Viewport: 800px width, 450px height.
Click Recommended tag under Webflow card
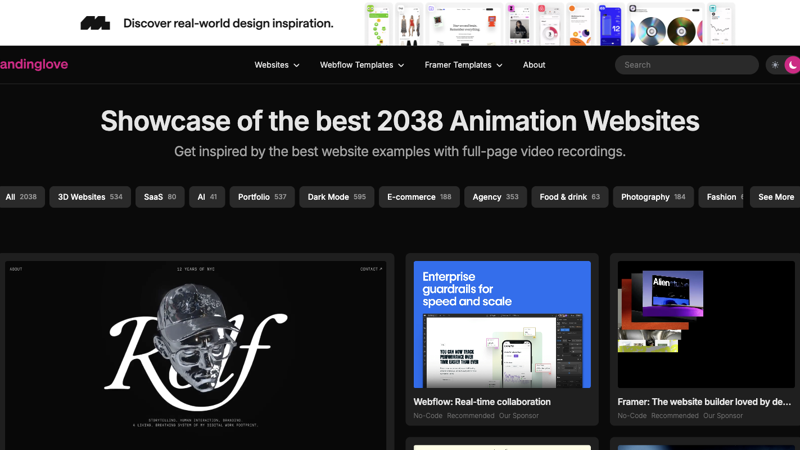pyautogui.click(x=470, y=416)
